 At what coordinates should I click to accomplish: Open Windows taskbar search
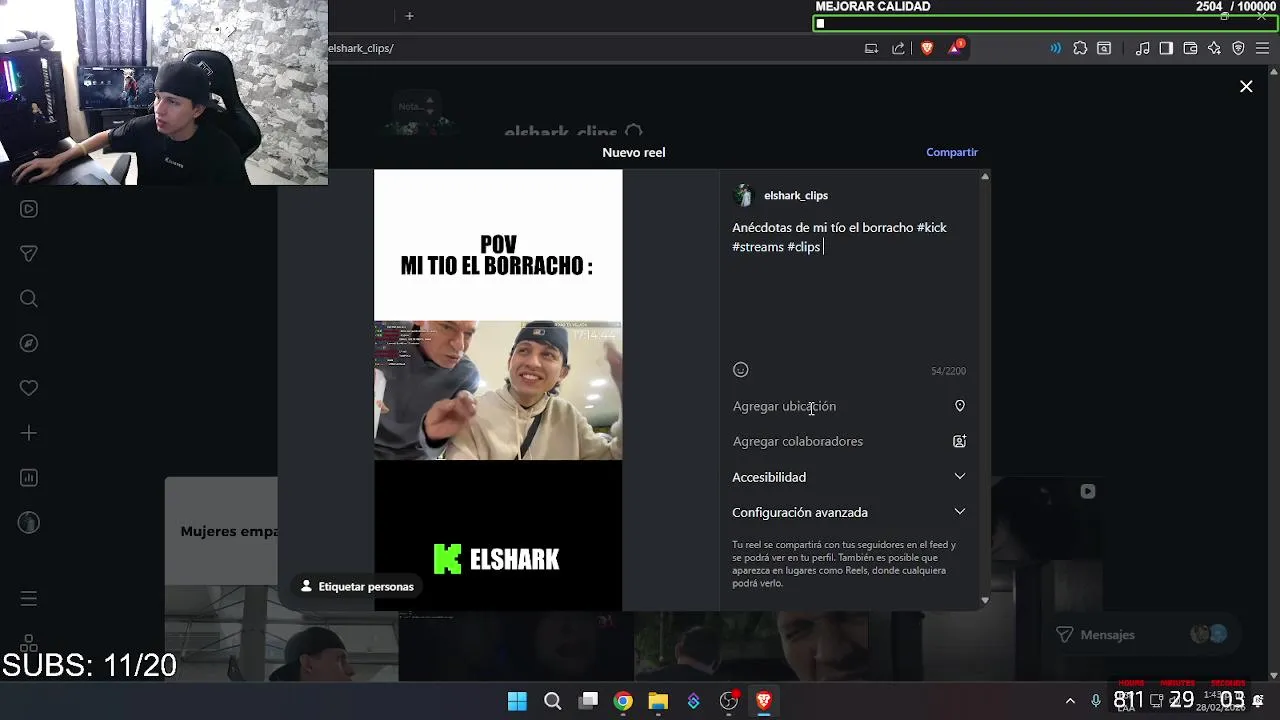552,701
